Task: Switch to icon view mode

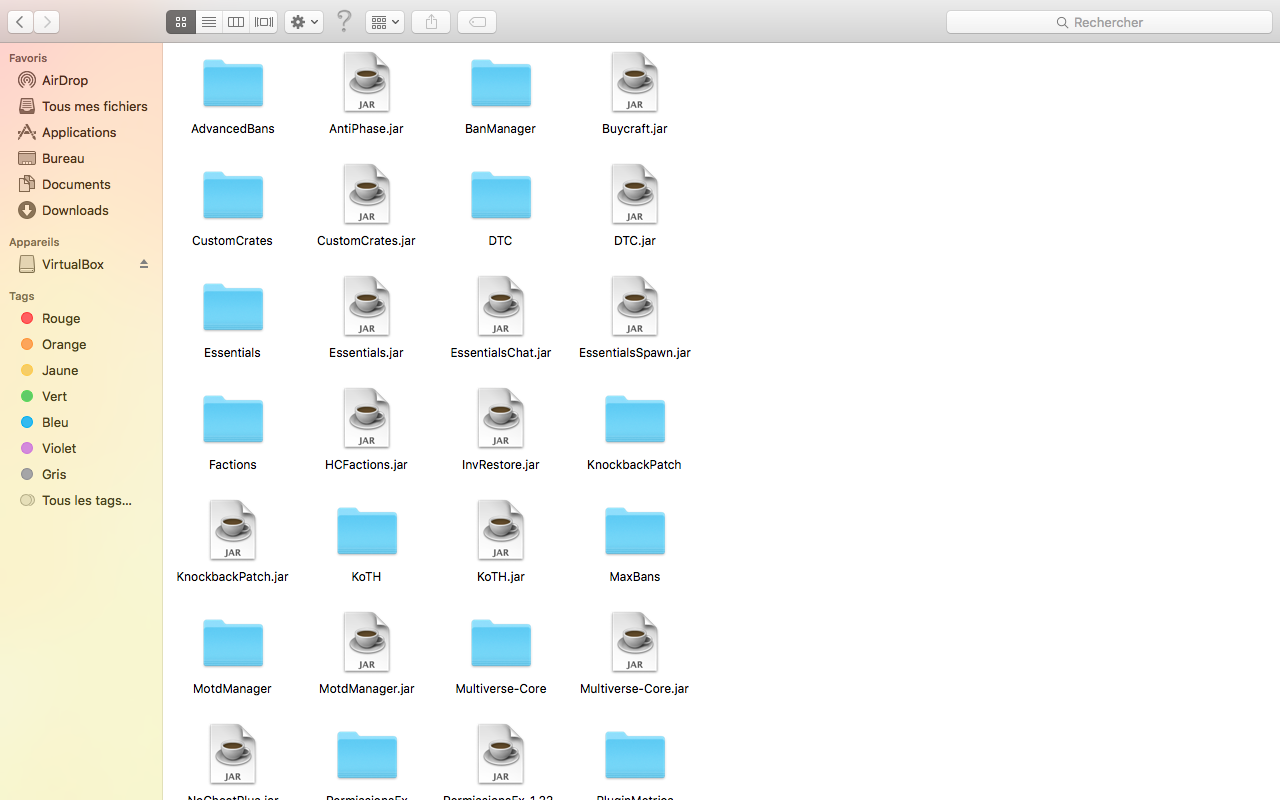Action: click(181, 22)
